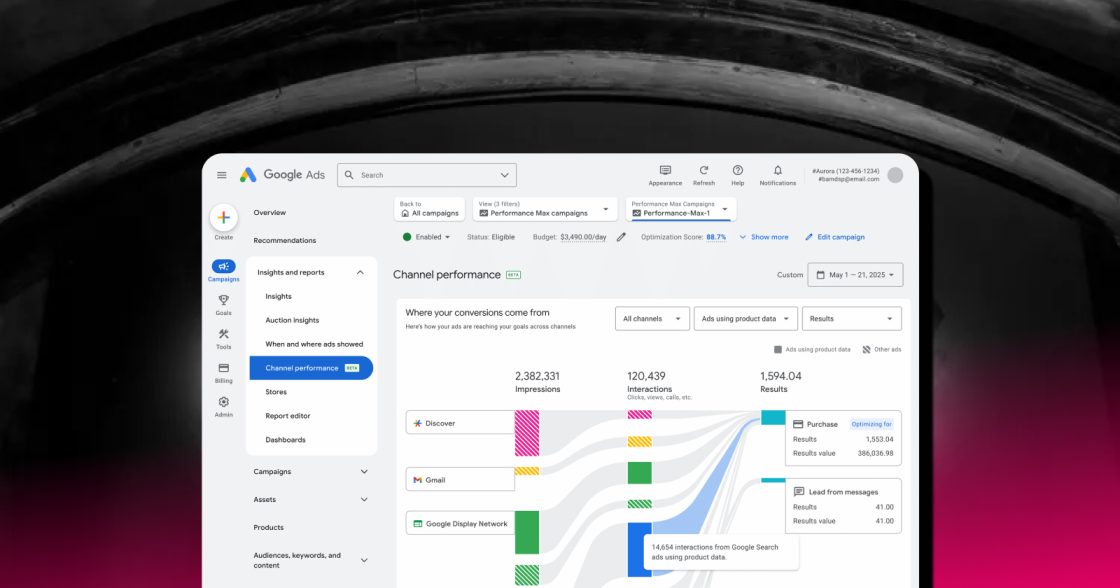Viewport: 1120px width, 588px height.
Task: Click the Purchase results card
Action: (844, 438)
